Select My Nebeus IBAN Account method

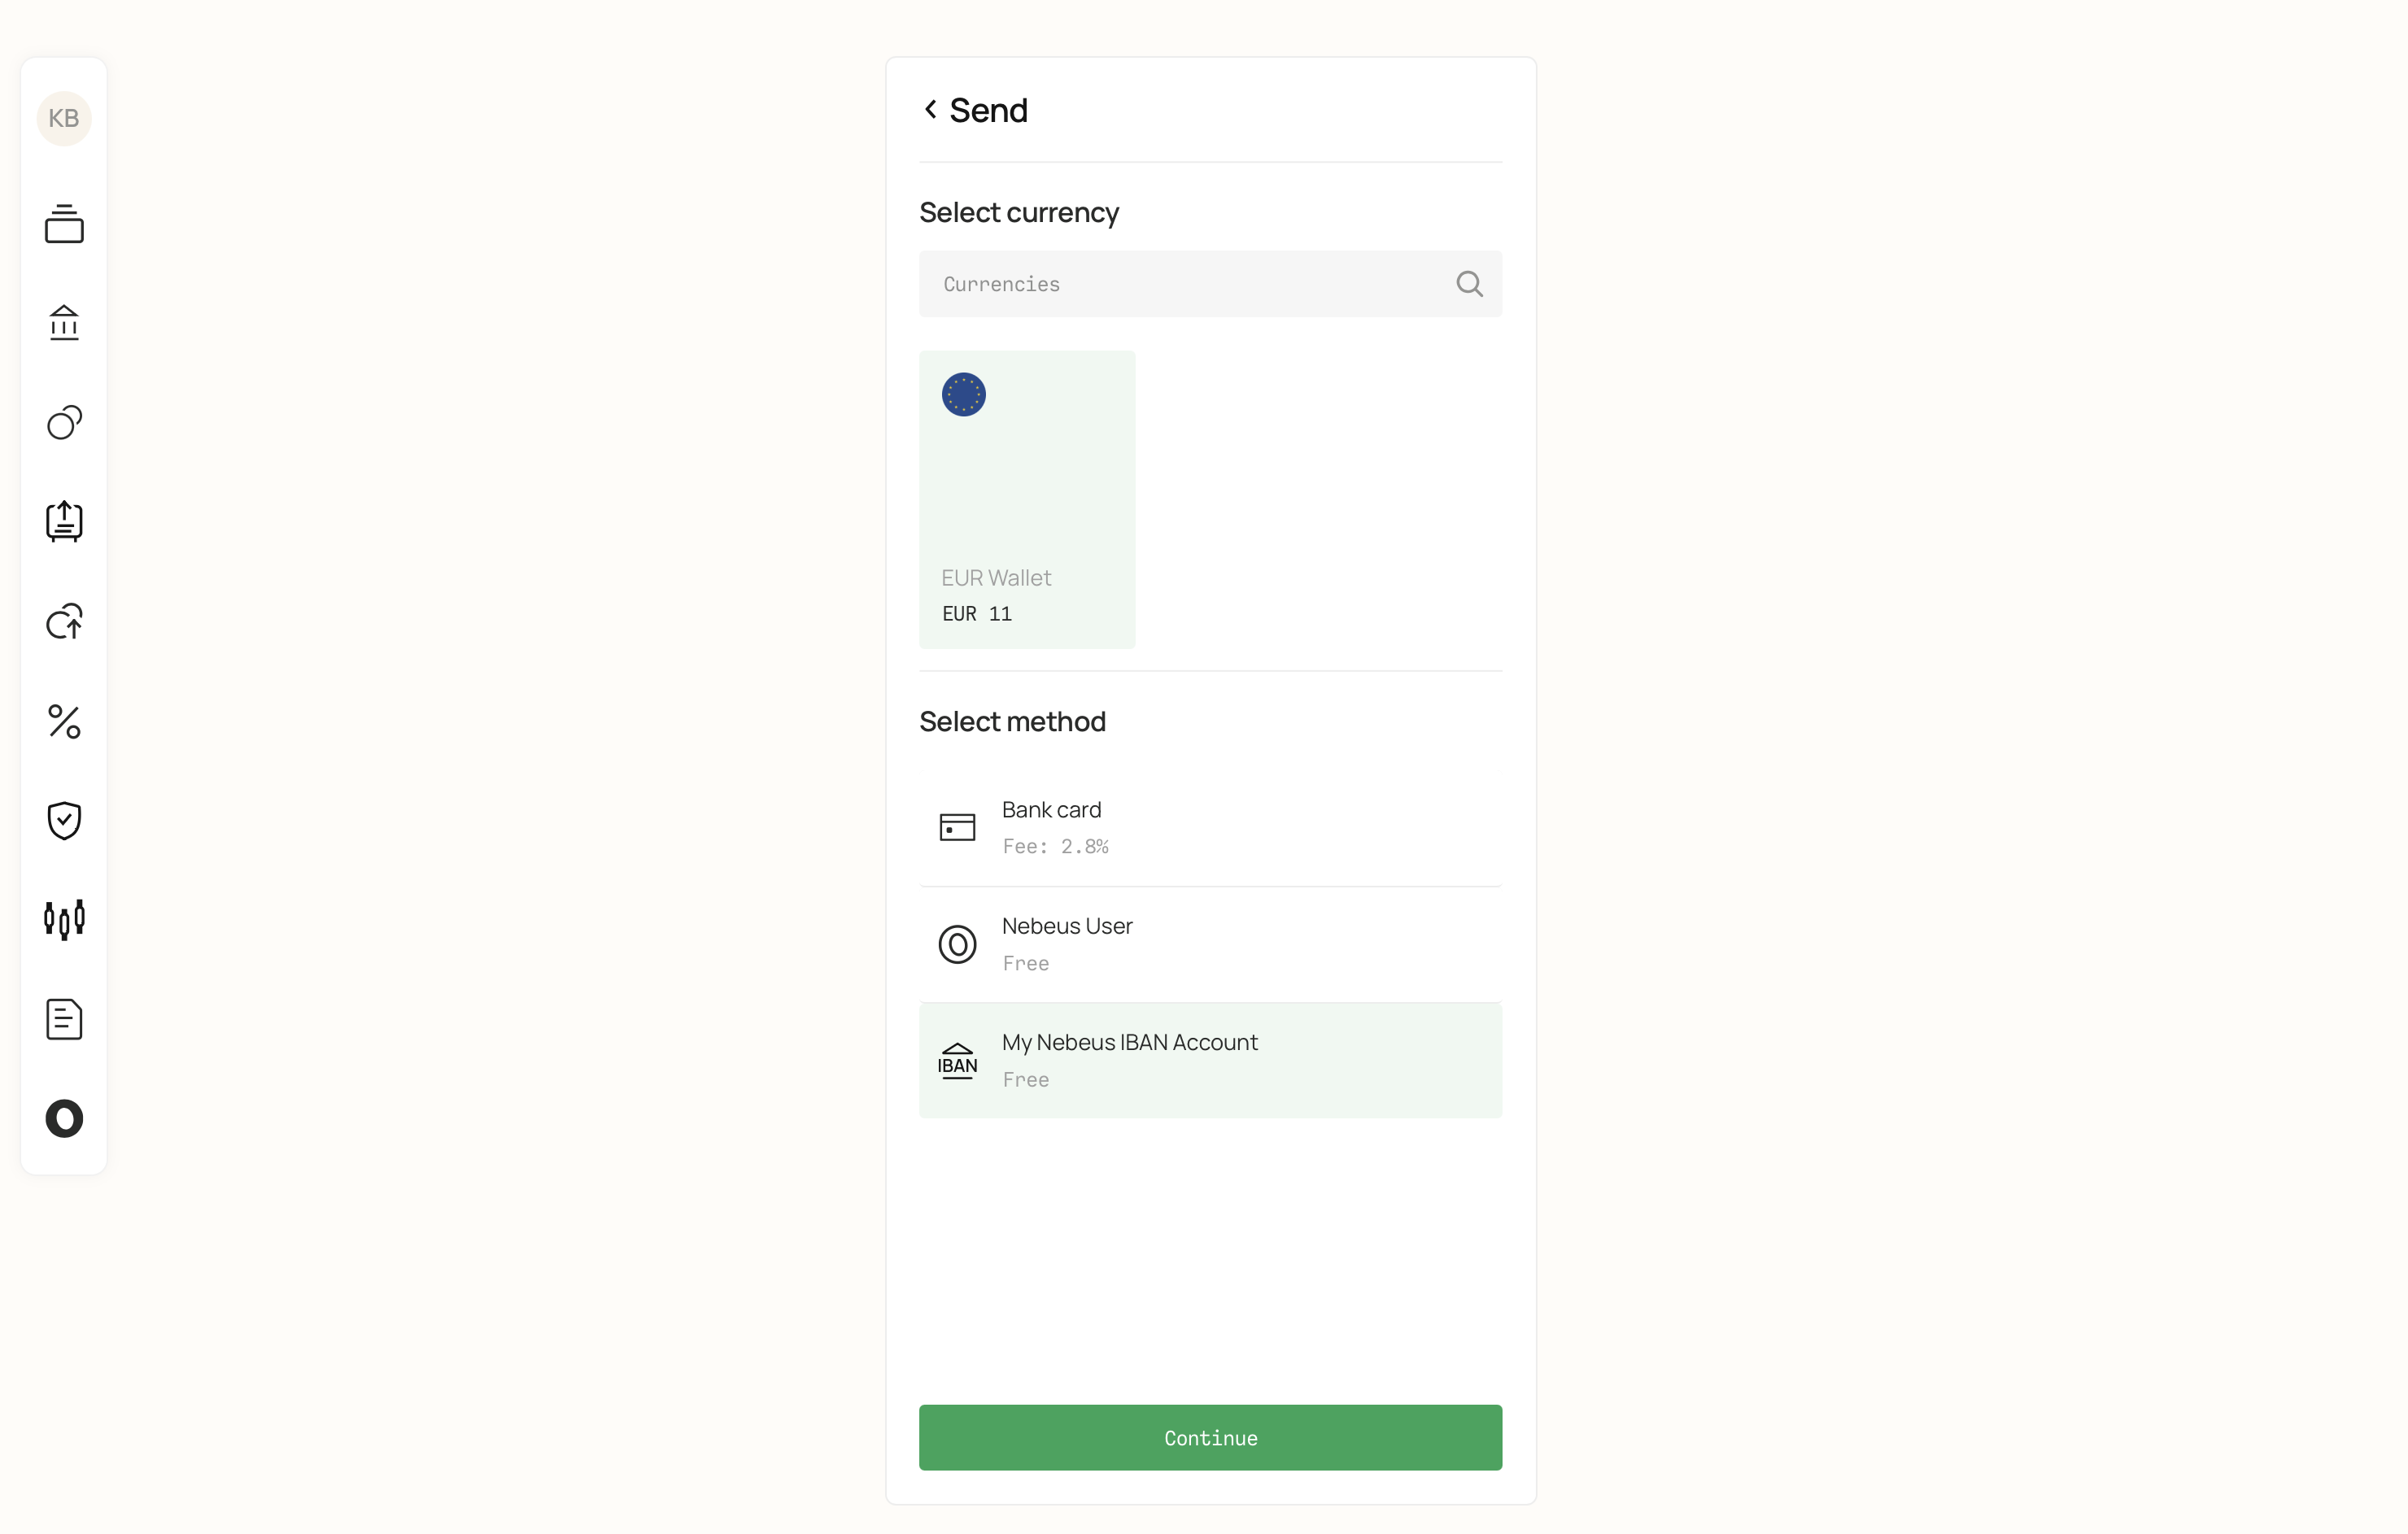click(x=1210, y=1060)
